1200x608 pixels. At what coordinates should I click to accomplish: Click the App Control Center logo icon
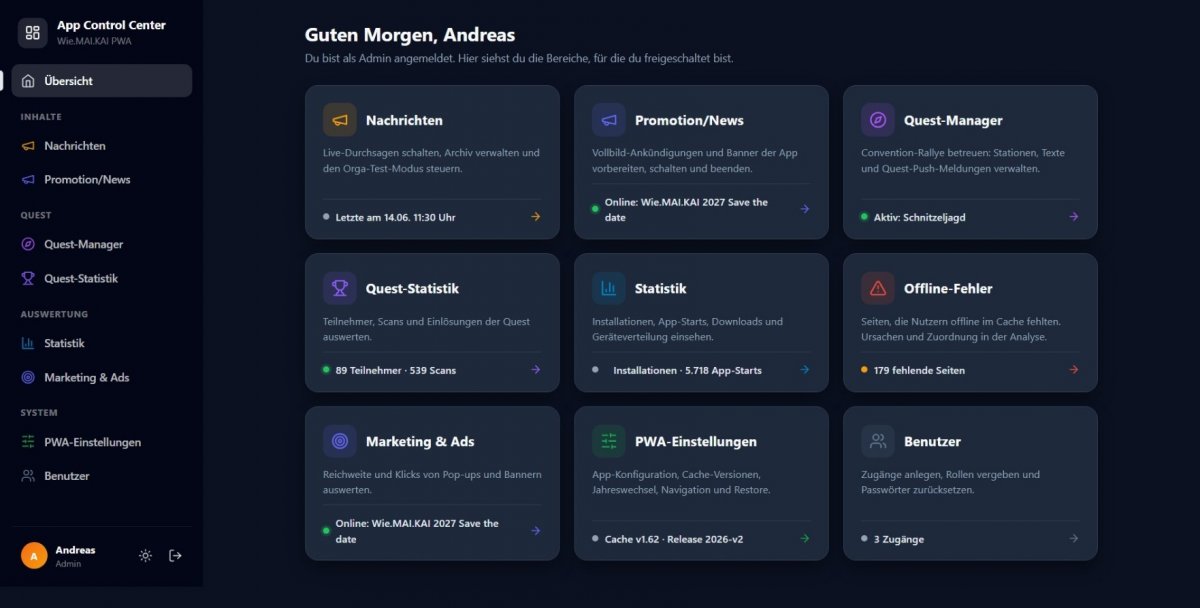pos(33,33)
